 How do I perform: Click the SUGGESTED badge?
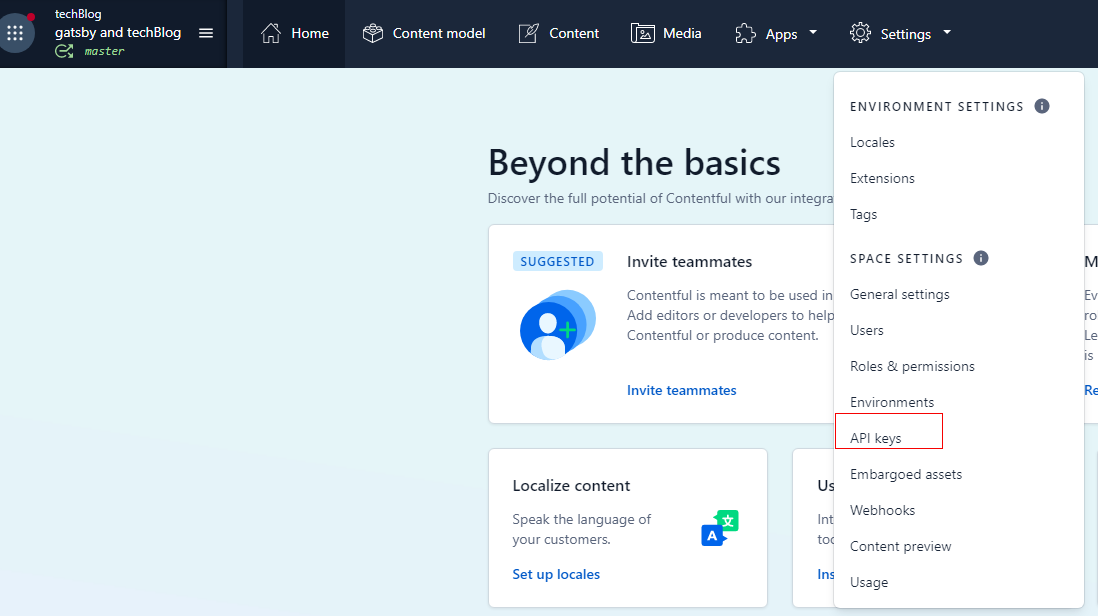point(557,261)
